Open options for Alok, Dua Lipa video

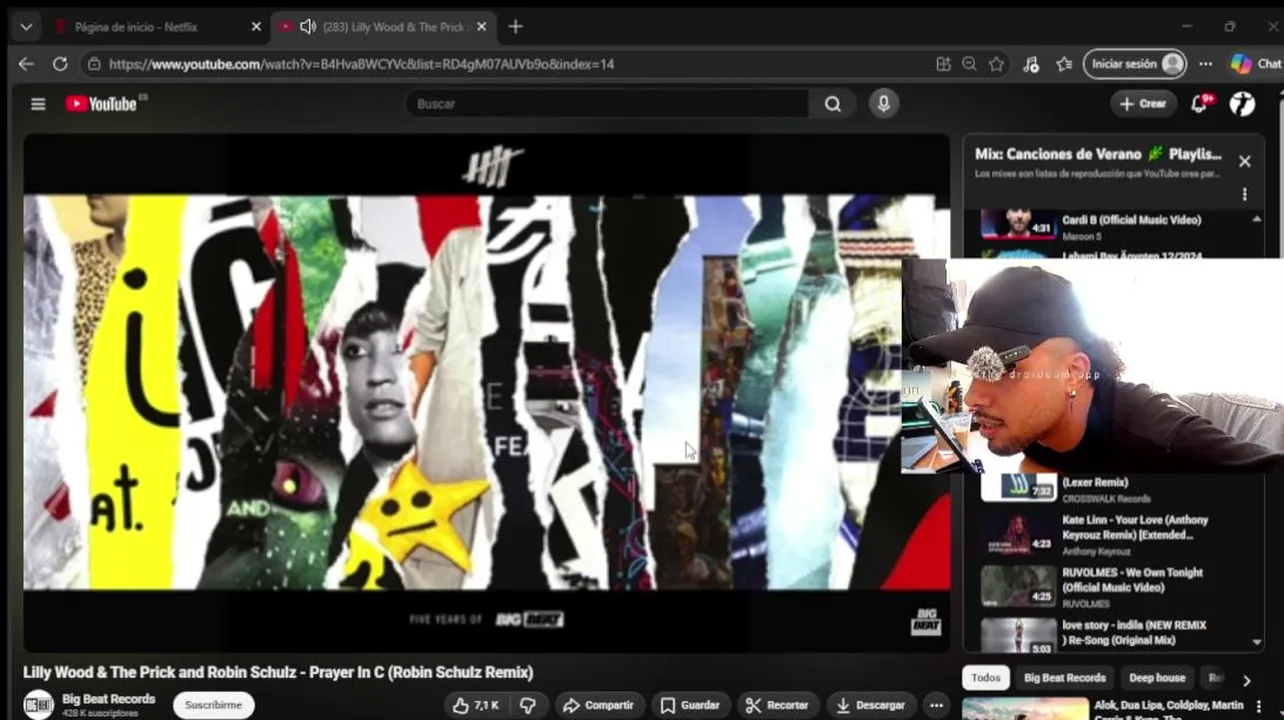click(1258, 706)
